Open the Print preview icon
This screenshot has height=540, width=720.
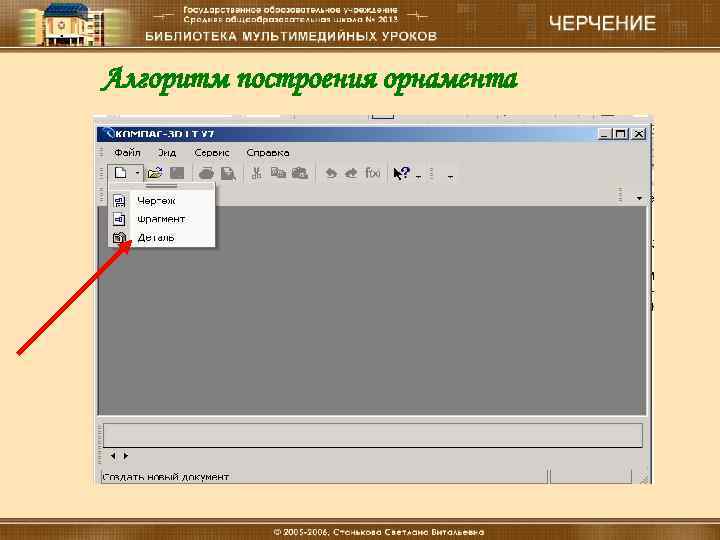click(228, 174)
